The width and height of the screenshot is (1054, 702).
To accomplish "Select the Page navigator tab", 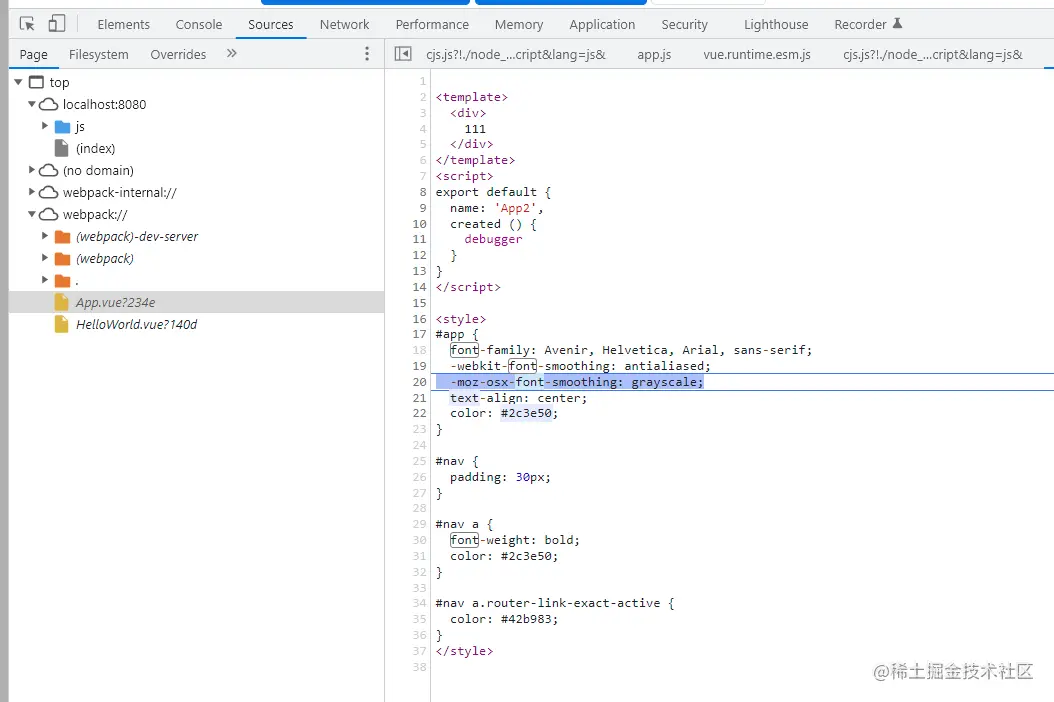I will pyautogui.click(x=34, y=54).
